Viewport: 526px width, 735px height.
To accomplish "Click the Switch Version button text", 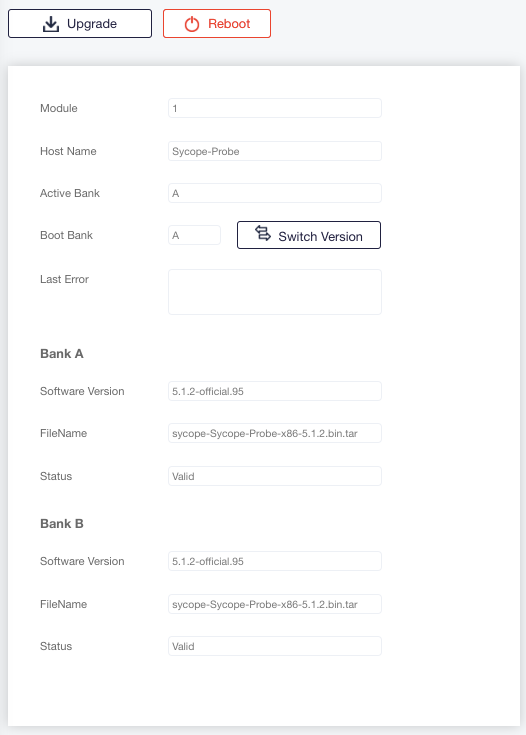I will point(320,237).
